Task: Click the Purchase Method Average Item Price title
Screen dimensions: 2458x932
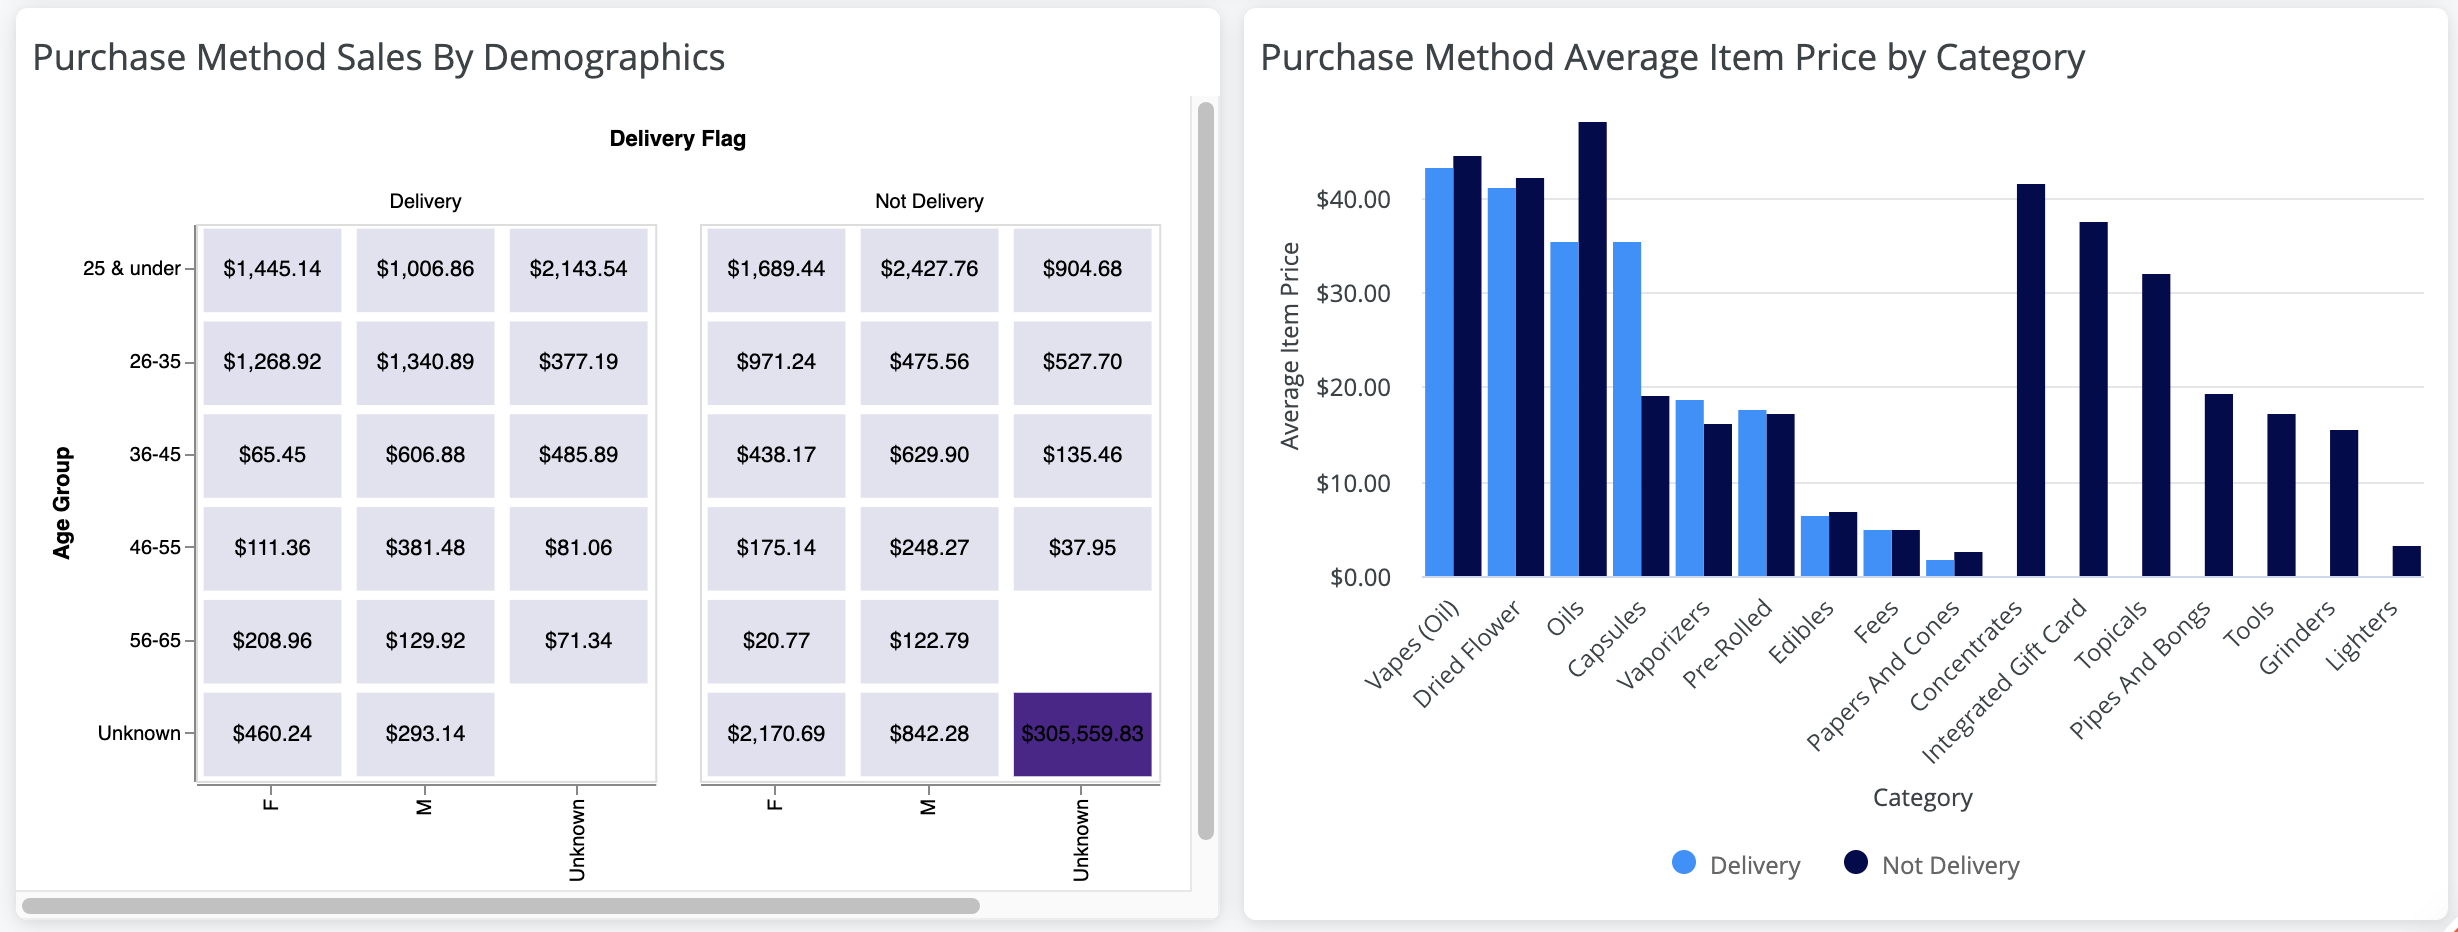Action: point(1672,58)
